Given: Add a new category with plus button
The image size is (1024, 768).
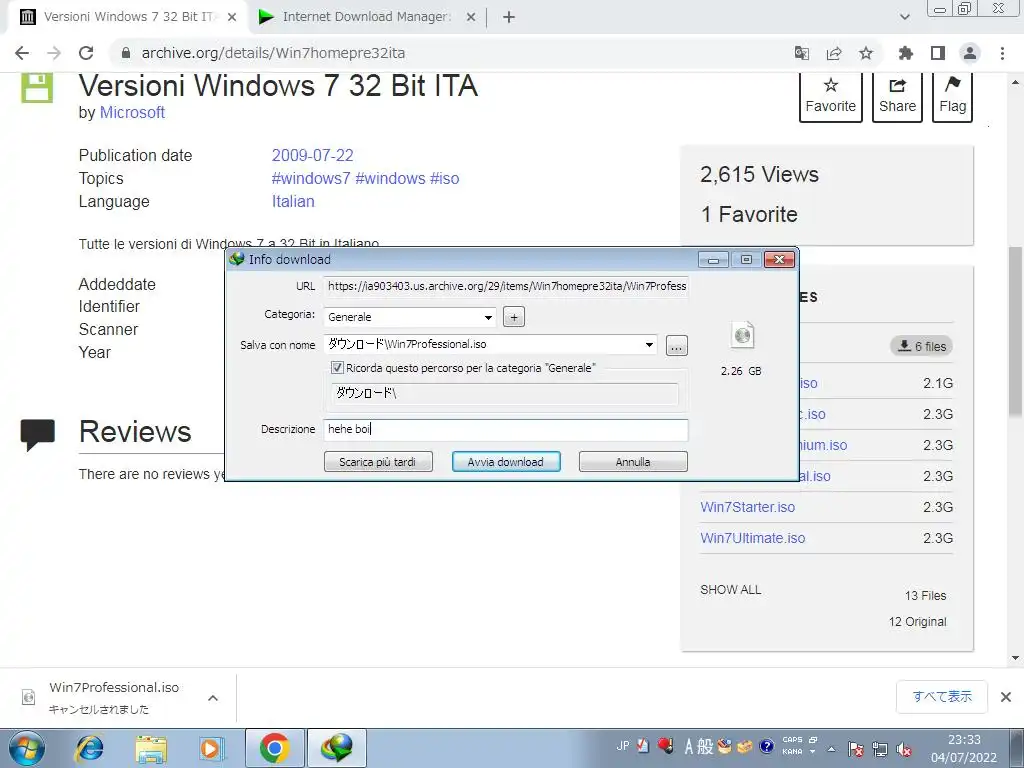Looking at the screenshot, I should 514,317.
